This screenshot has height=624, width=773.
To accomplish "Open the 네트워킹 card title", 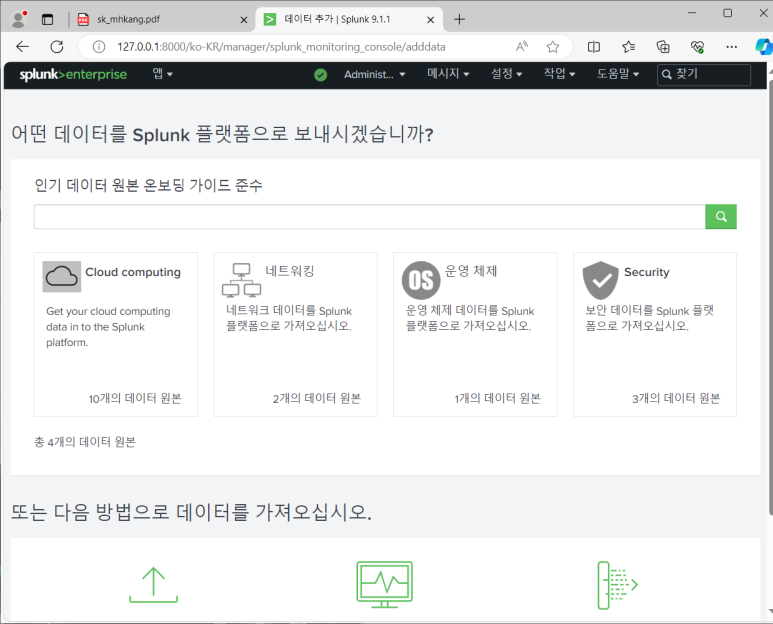I will point(290,271).
